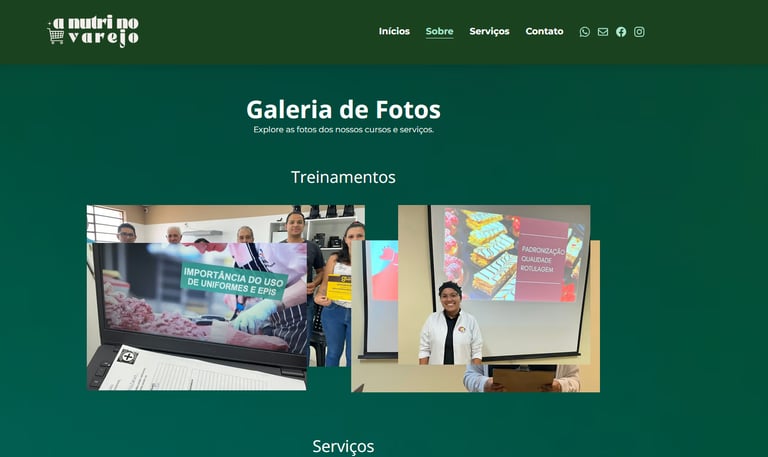Click the shopping cart graphic in logo
Viewport: 768px width, 457px height.
pyautogui.click(x=55, y=35)
